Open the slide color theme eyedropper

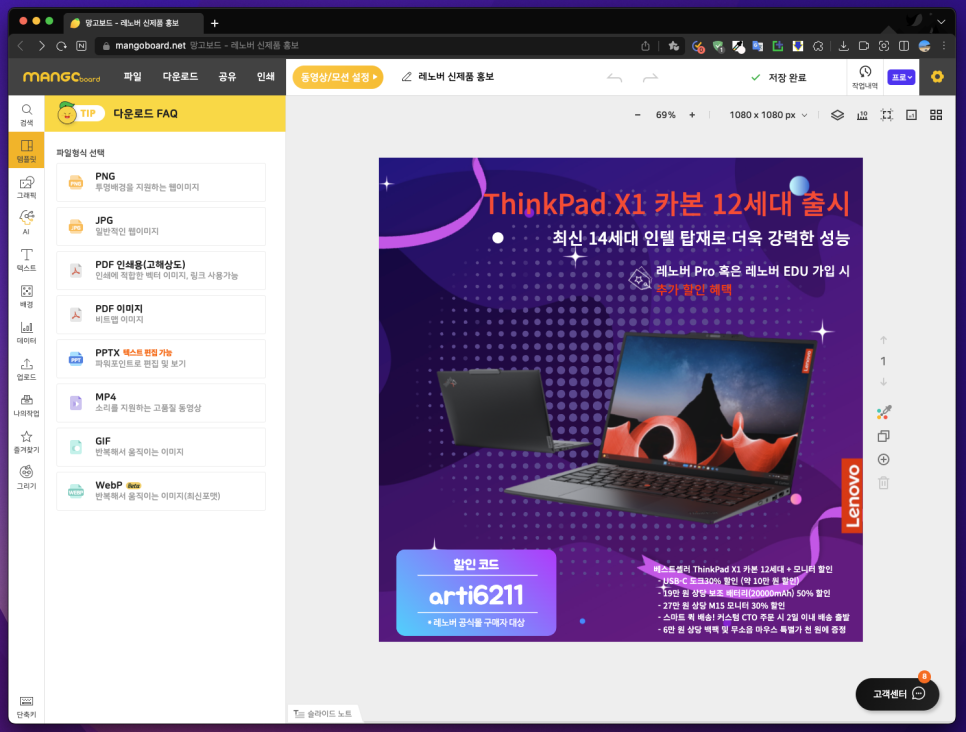(883, 412)
